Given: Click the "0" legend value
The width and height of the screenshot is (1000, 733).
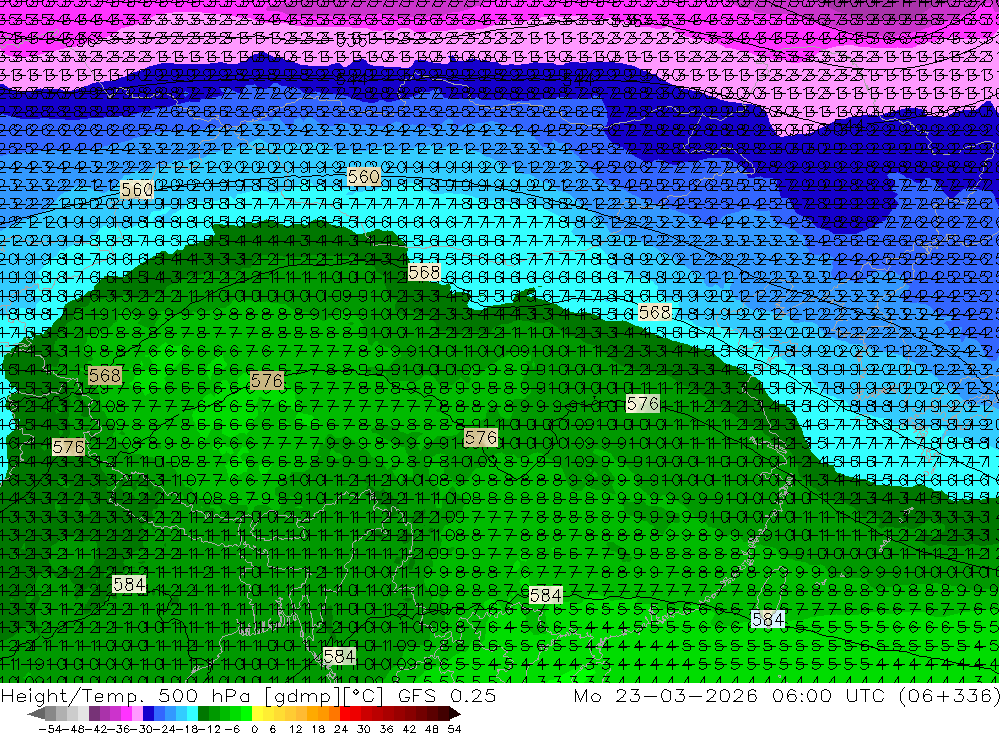Looking at the screenshot, I should [254, 729].
